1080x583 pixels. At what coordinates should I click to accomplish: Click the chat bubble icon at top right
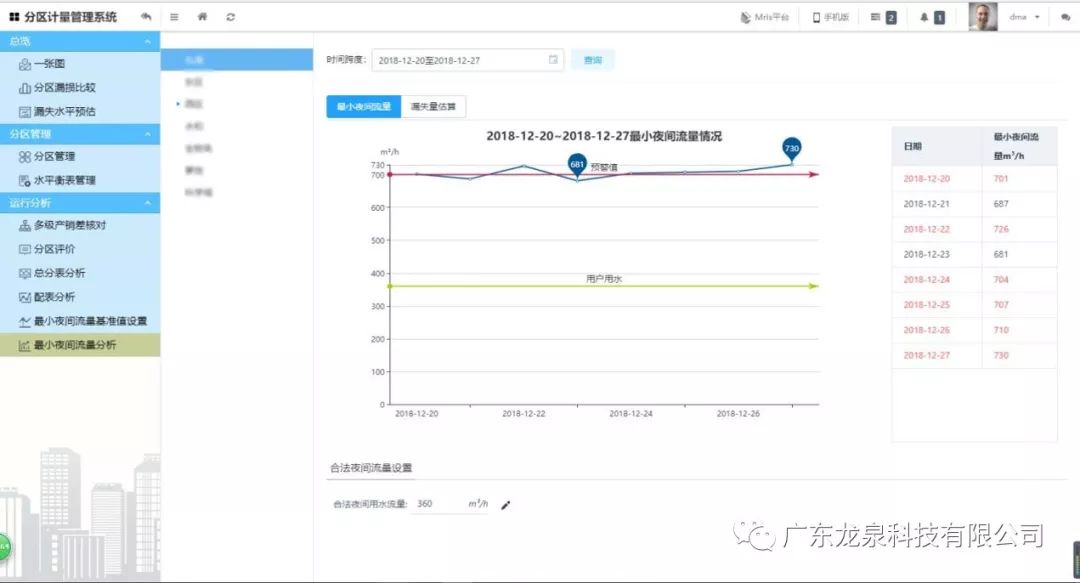[x=1065, y=17]
